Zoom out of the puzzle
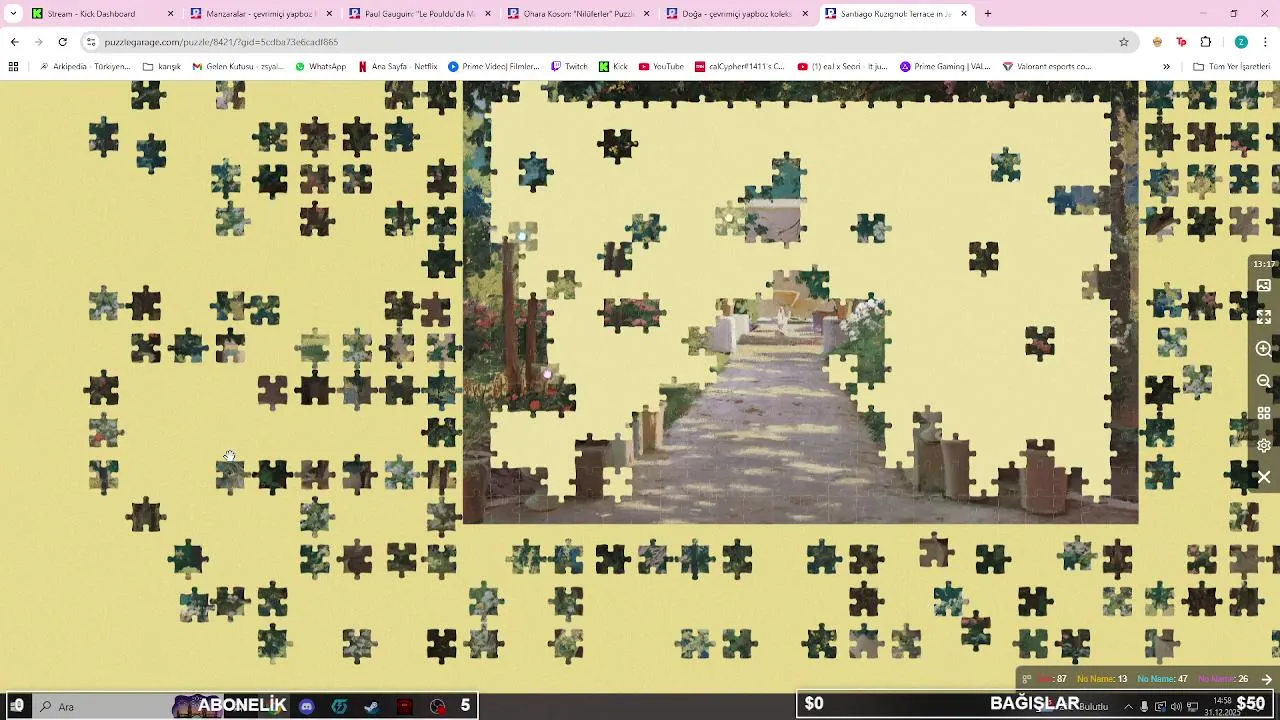Screen dimensions: 1280x720 tap(1264, 381)
